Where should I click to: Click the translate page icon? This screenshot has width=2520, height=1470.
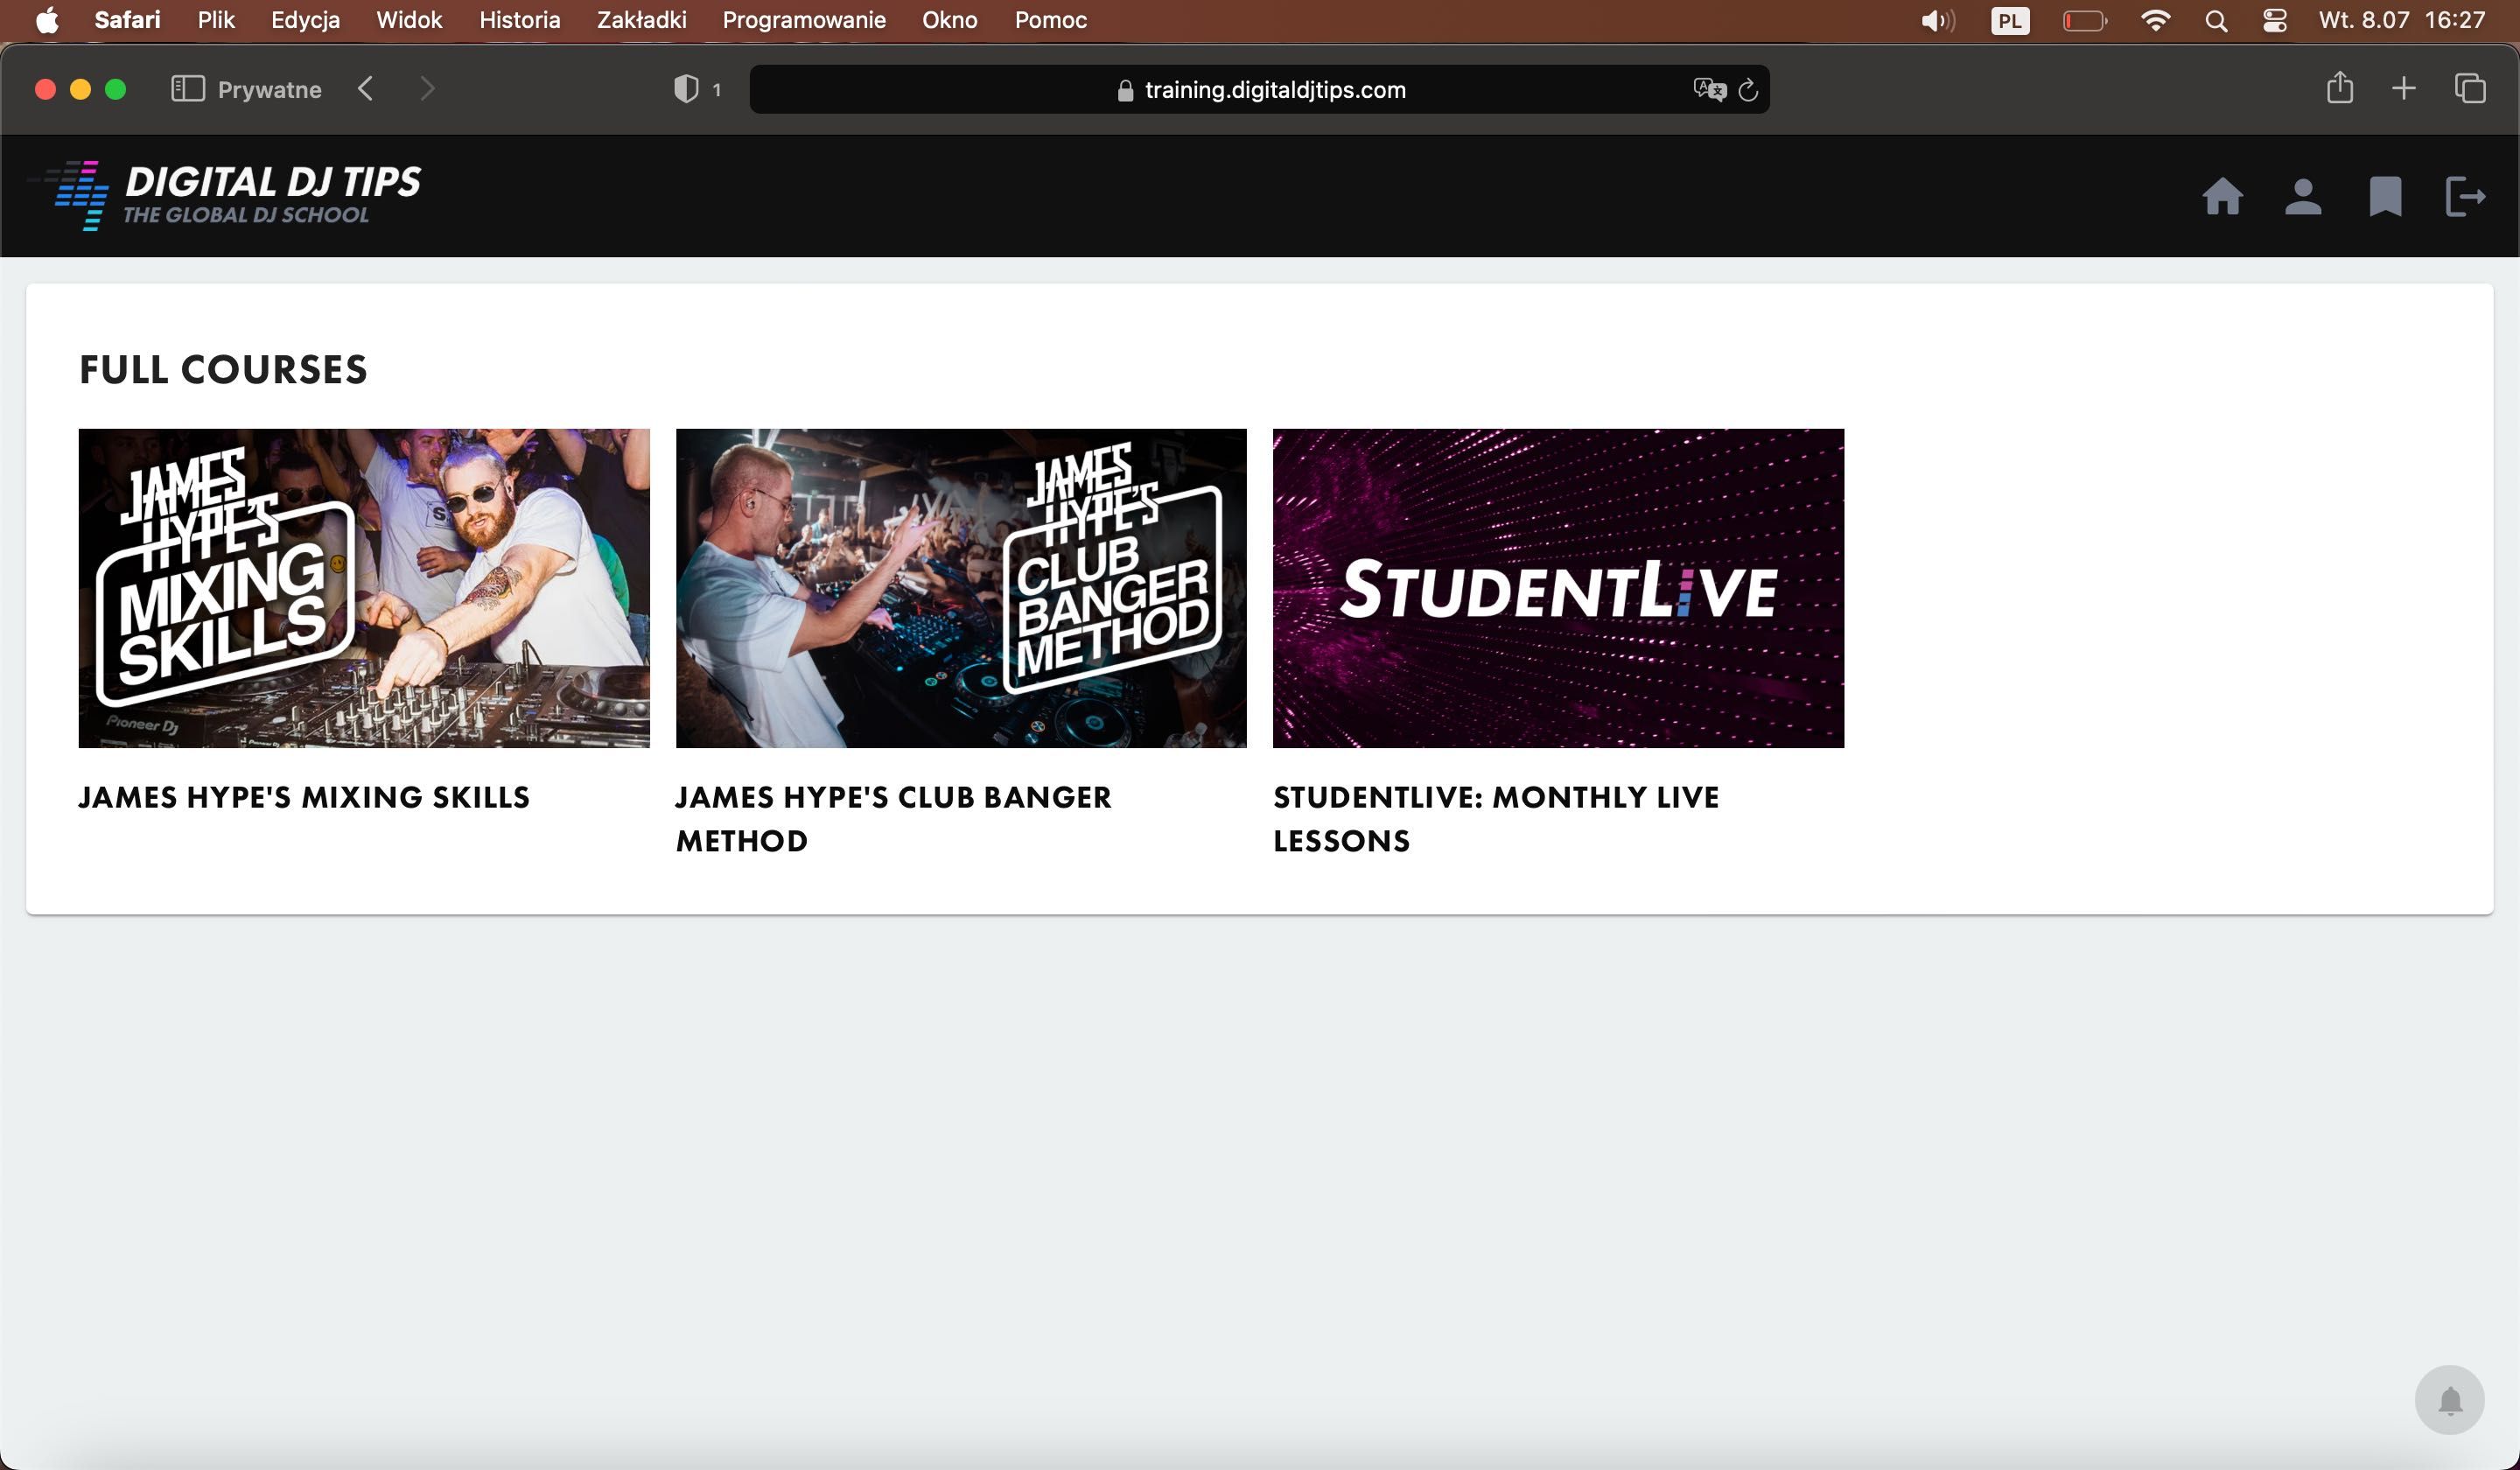point(1709,90)
